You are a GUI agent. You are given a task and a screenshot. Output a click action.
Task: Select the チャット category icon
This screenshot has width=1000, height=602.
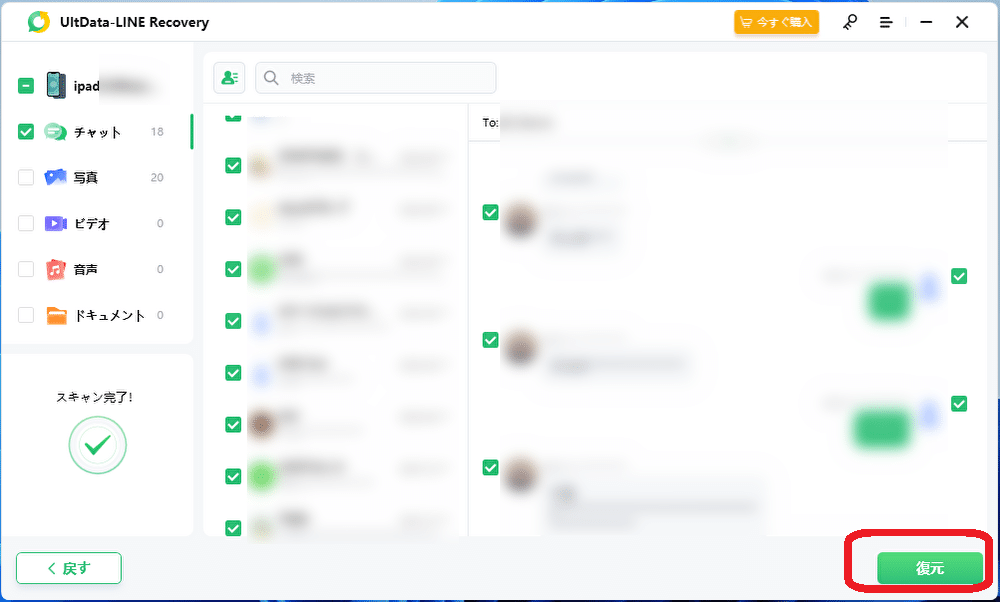coord(55,132)
